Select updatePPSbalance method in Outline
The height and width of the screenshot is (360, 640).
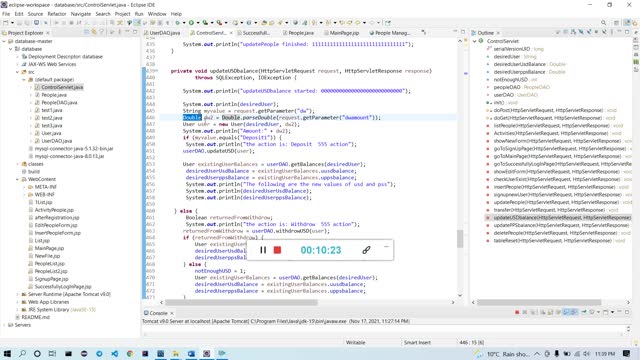tap(561, 225)
